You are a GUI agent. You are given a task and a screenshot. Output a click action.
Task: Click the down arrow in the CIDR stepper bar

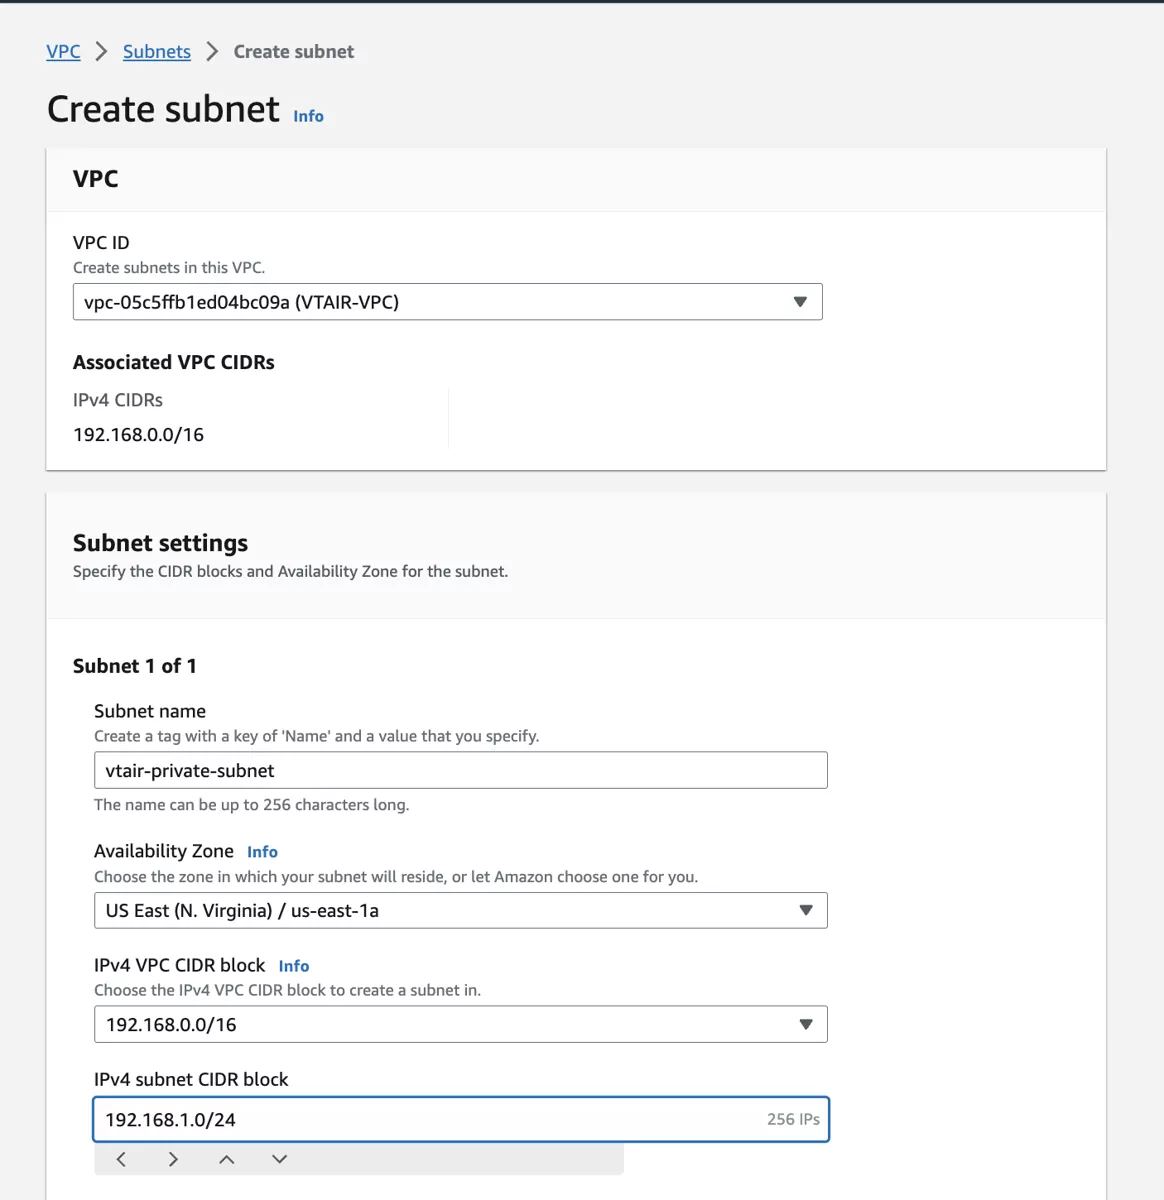(279, 1159)
